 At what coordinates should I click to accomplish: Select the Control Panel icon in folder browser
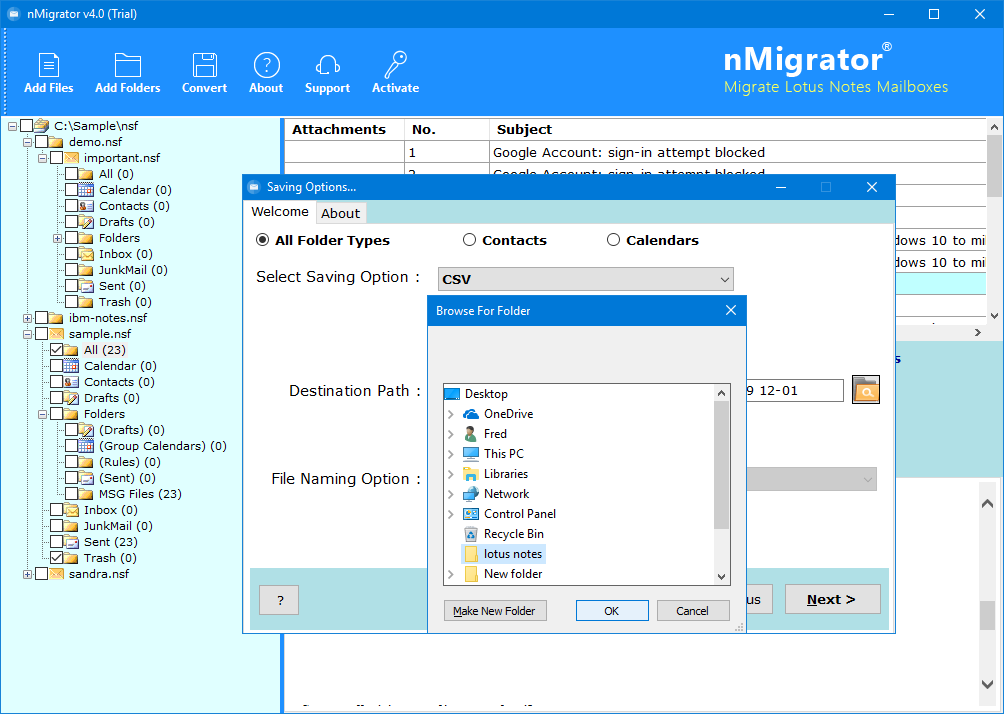coord(471,514)
